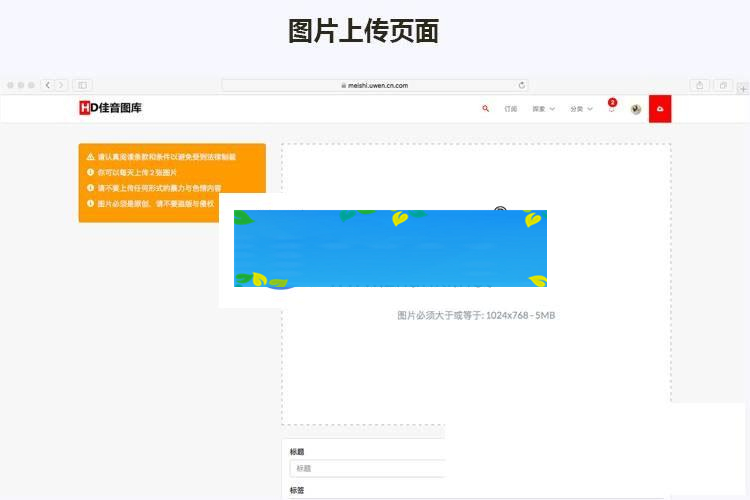Screen dimensions: 750x500
Task: Click the page reload icon in address bar
Action: (x=521, y=85)
